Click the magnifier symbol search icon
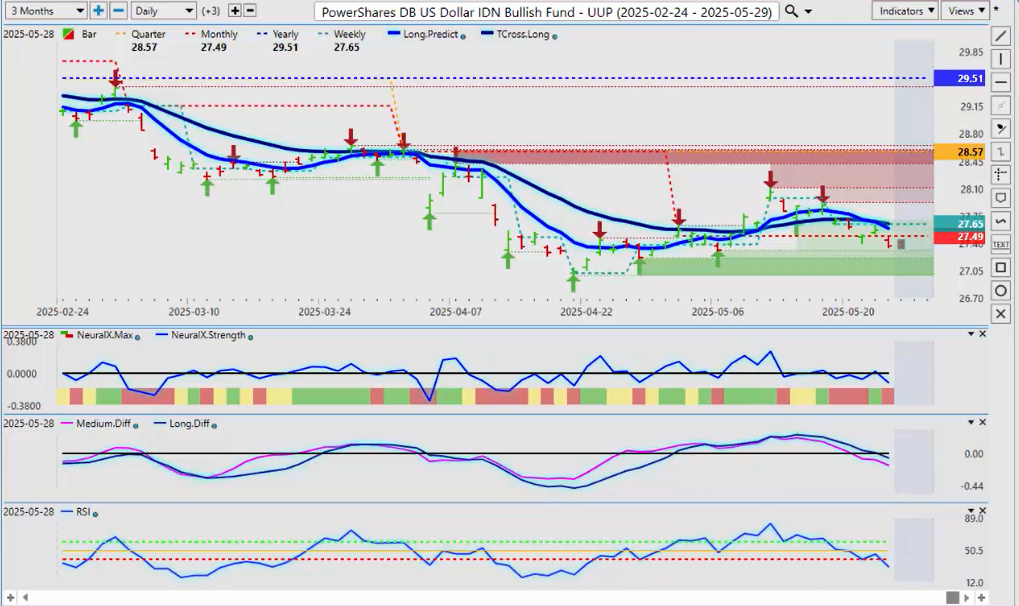The image size is (1019, 606). [791, 11]
